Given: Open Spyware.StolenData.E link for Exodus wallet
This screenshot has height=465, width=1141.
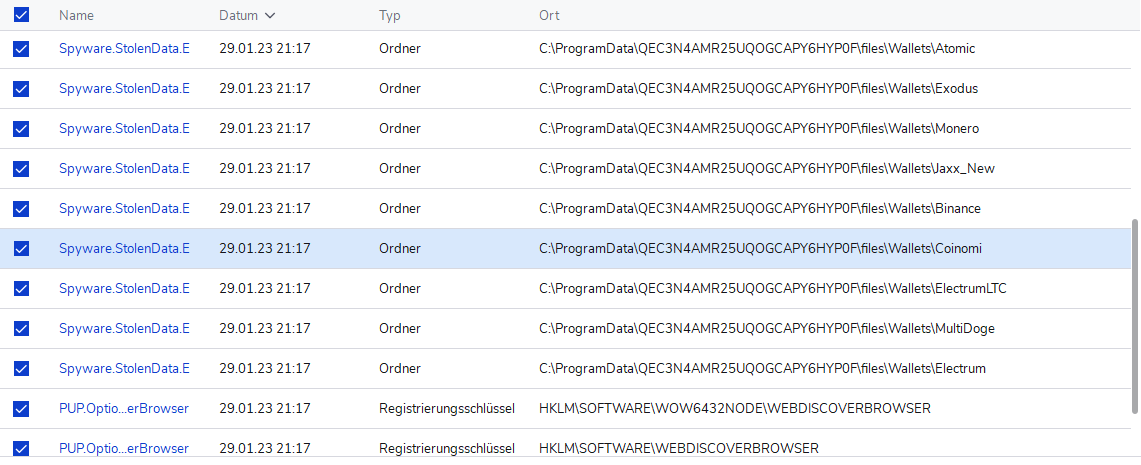Looking at the screenshot, I should point(124,89).
